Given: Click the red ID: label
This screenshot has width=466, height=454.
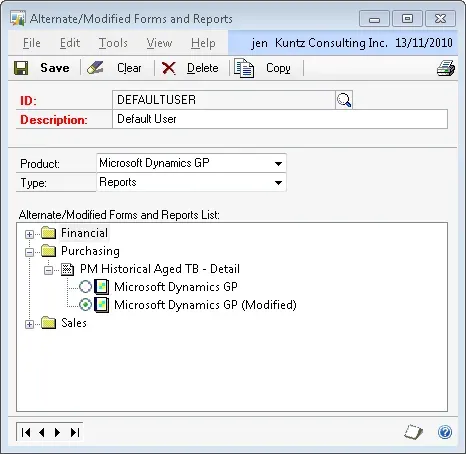Looking at the screenshot, I should pos(28,100).
